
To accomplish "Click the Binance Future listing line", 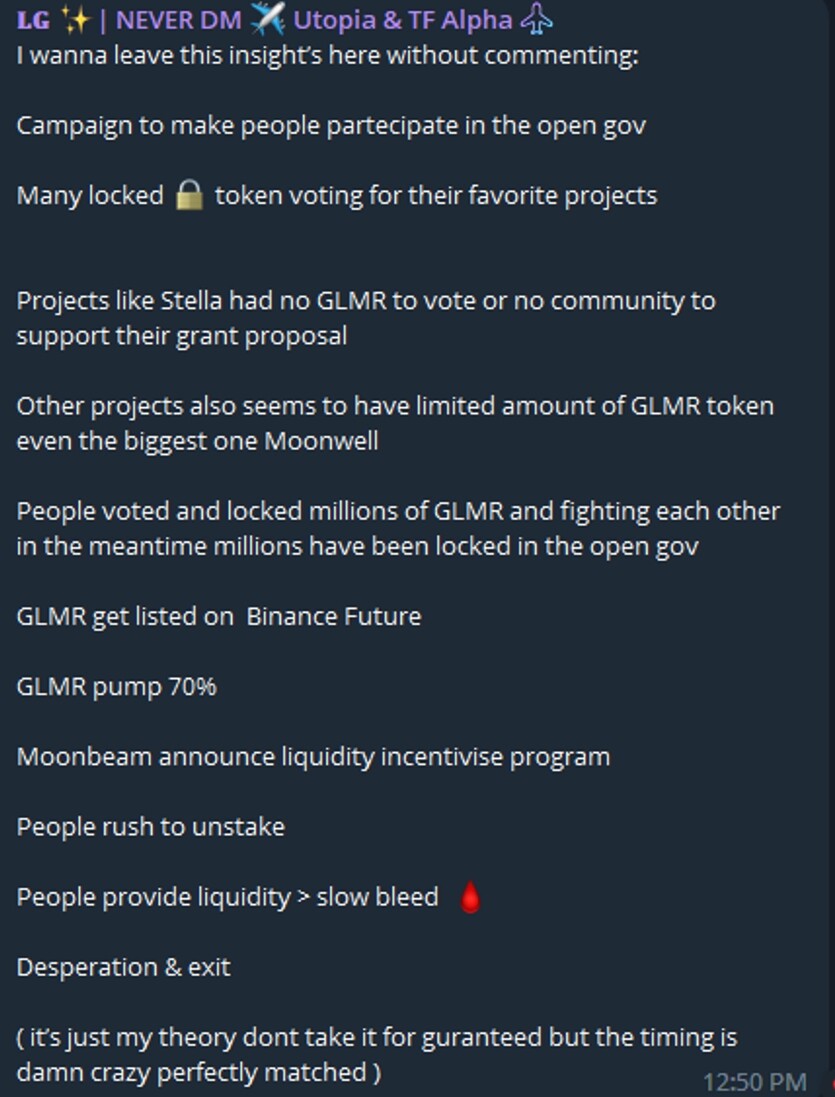I will [x=219, y=616].
